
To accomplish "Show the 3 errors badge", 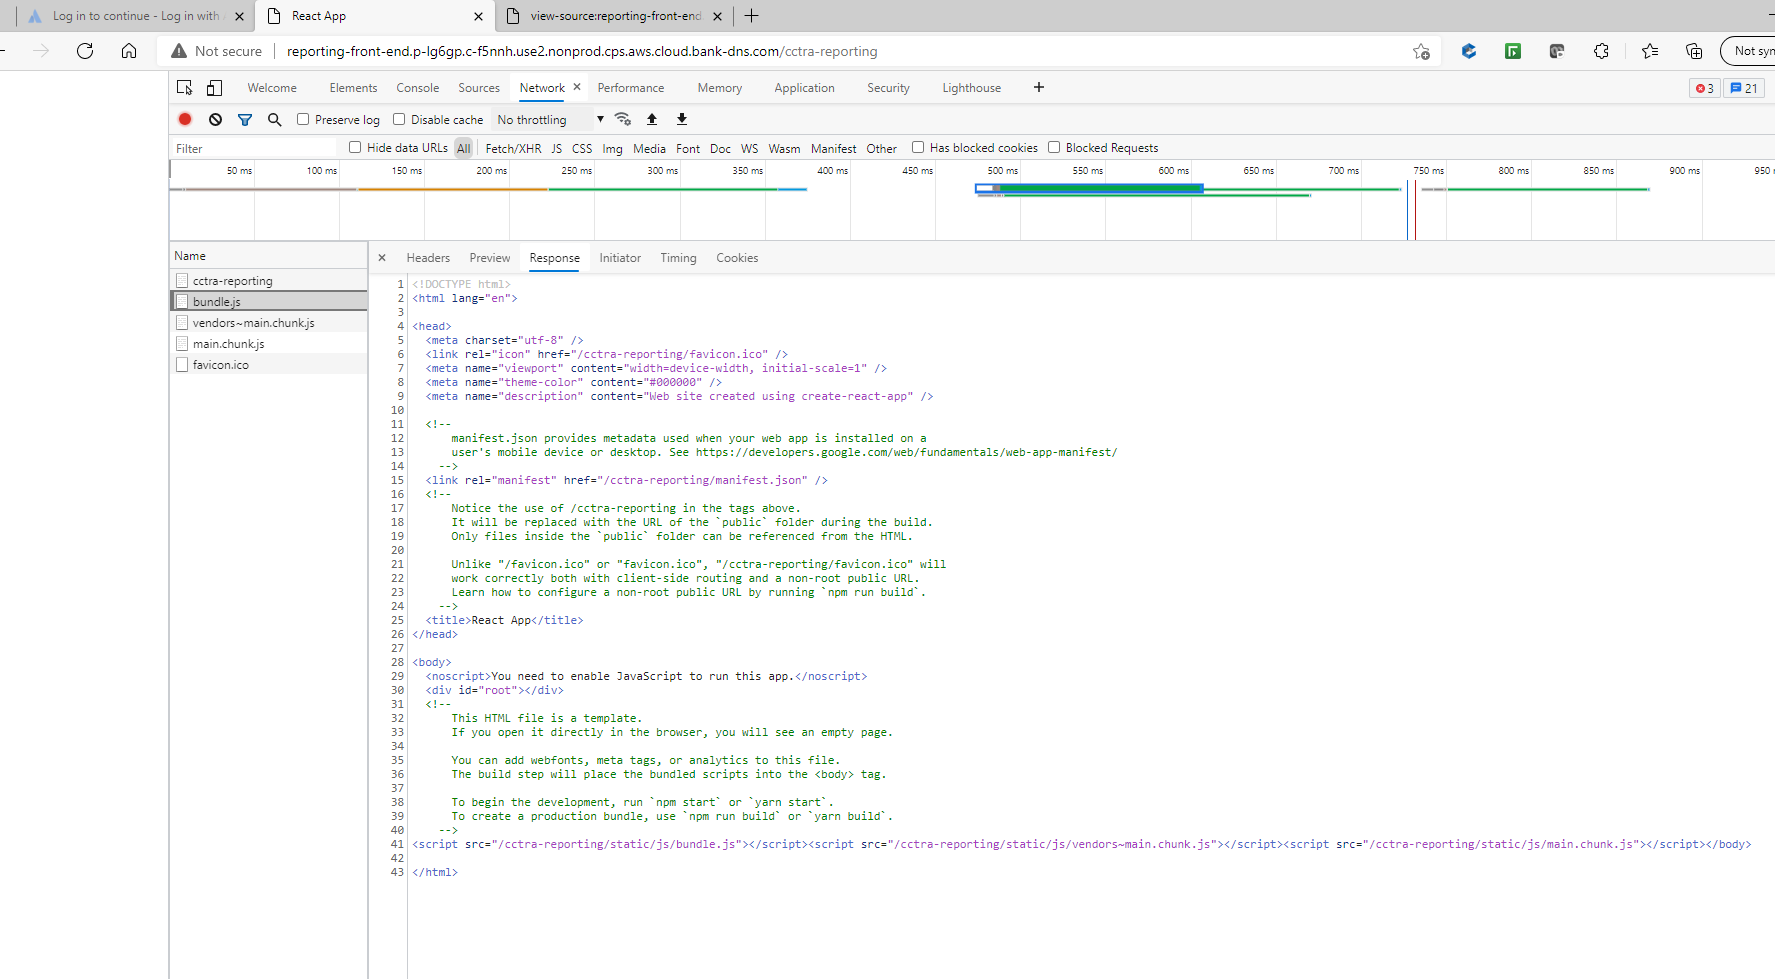I will (x=1705, y=88).
